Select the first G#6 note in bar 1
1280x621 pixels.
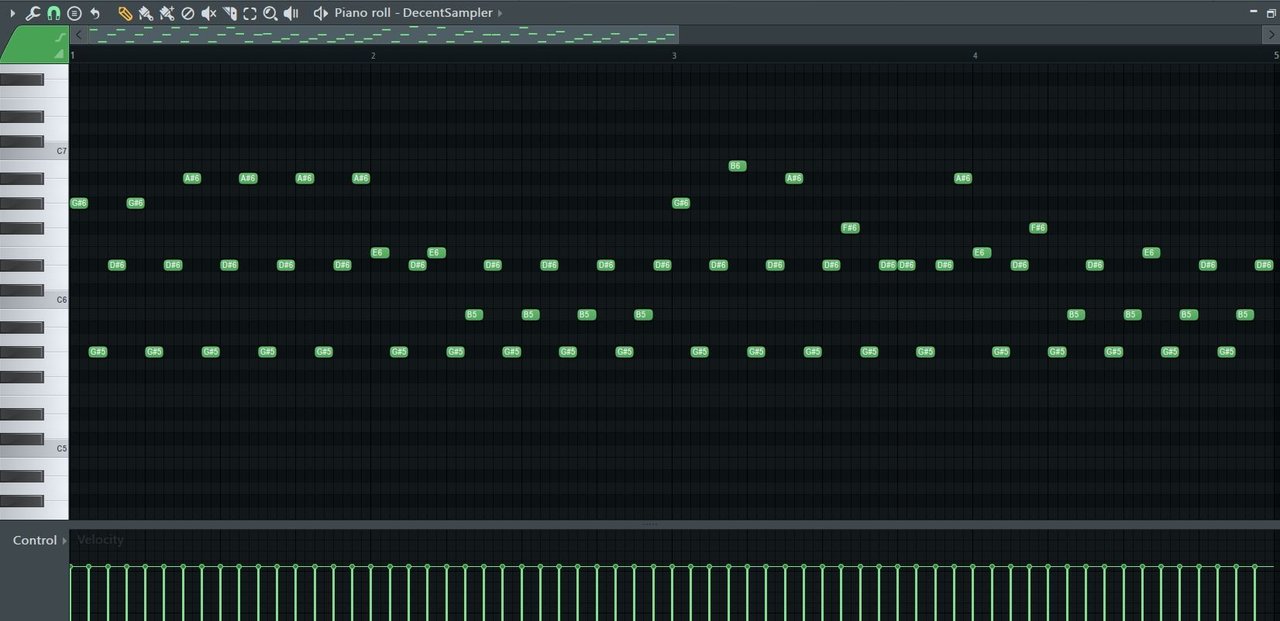coord(79,203)
